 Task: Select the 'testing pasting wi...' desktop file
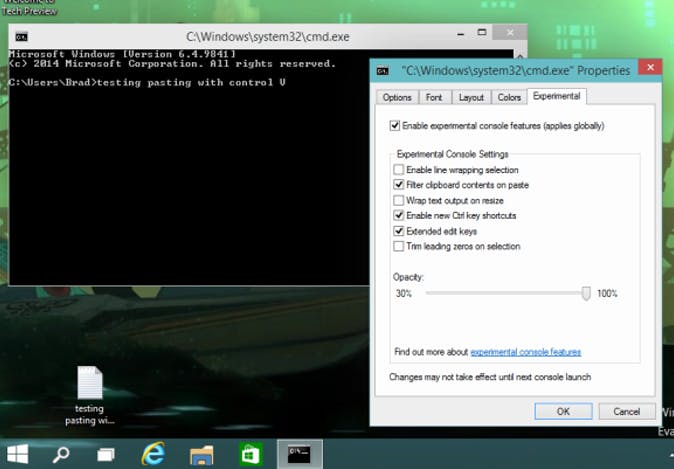[x=90, y=396]
